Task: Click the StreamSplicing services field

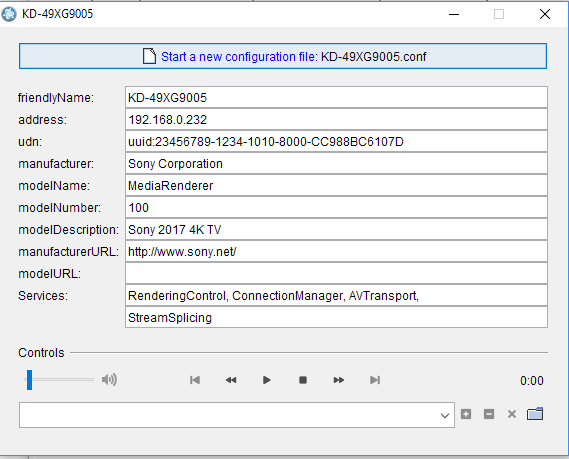Action: click(x=336, y=317)
